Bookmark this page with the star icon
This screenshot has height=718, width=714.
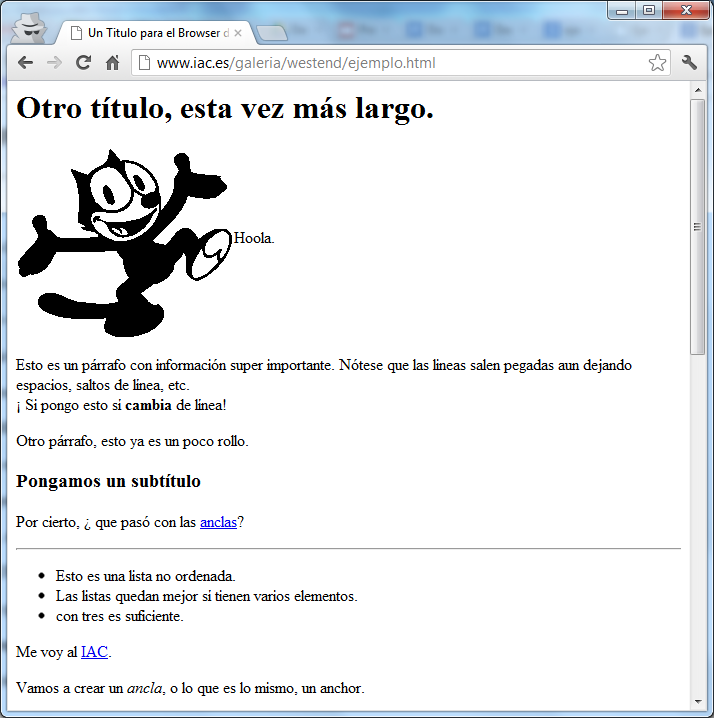tap(657, 63)
